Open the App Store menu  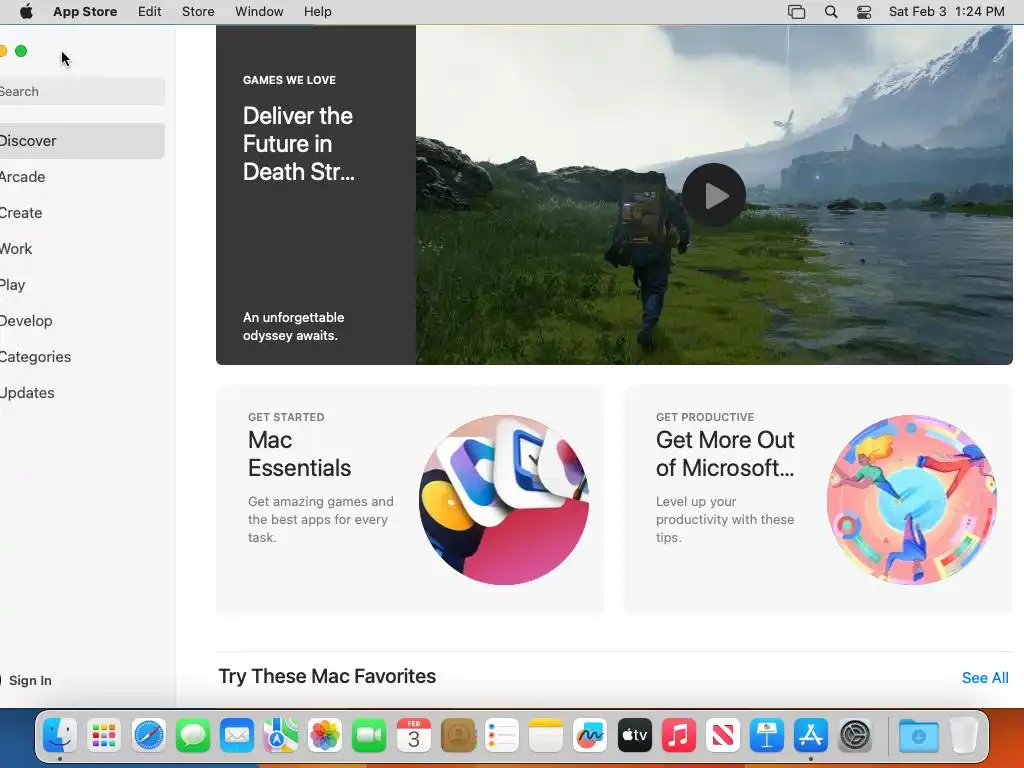(85, 12)
